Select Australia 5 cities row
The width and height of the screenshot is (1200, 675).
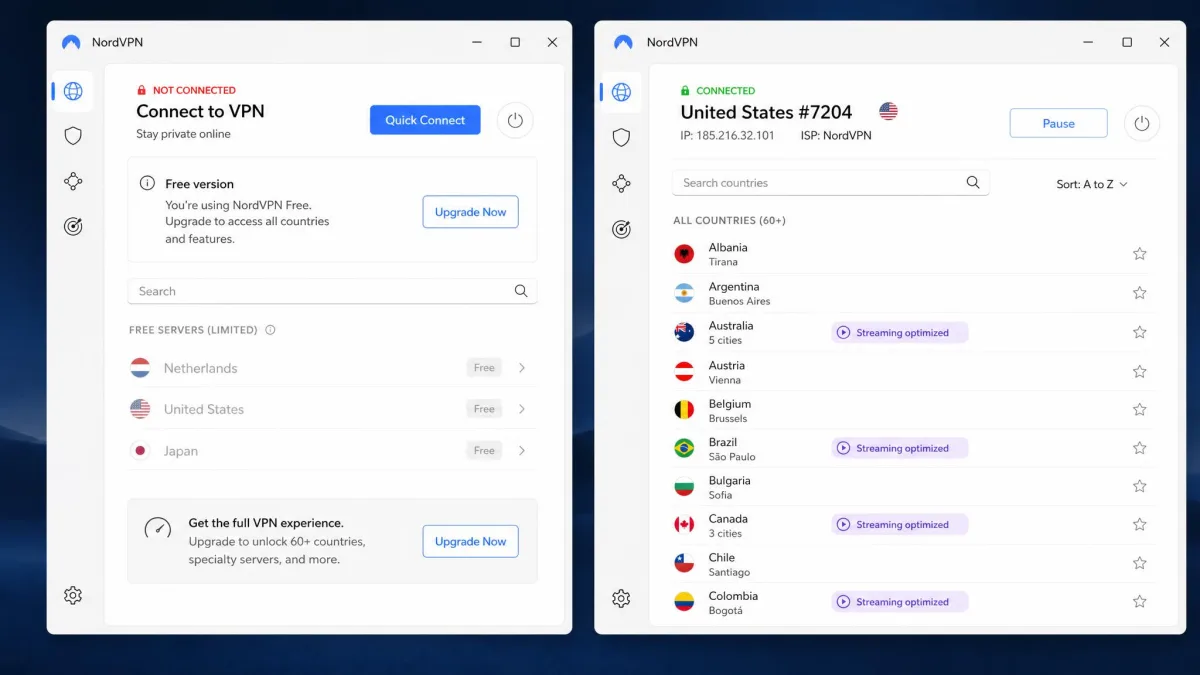(x=914, y=332)
